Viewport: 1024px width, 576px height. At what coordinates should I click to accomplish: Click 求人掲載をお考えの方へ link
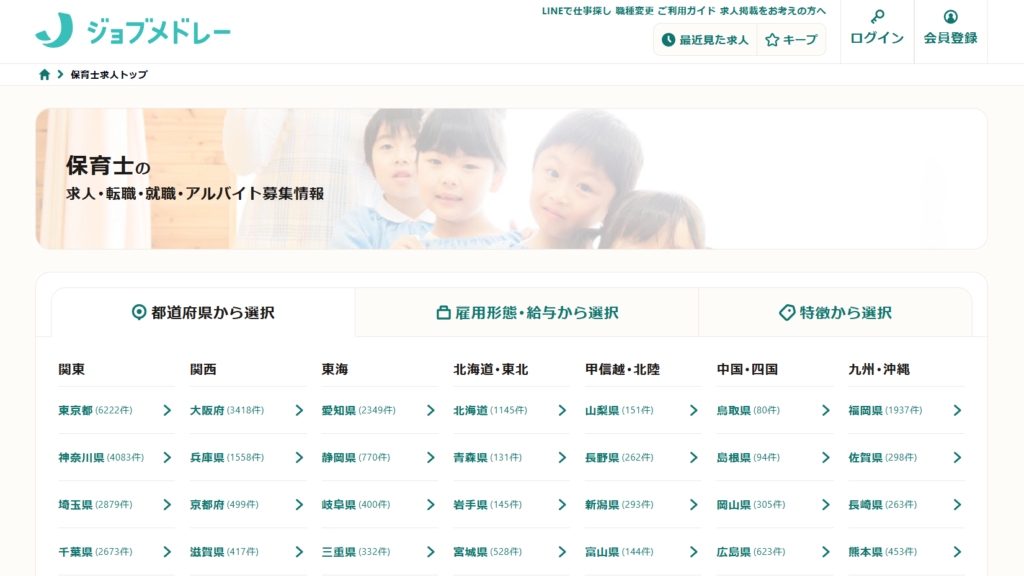773,11
